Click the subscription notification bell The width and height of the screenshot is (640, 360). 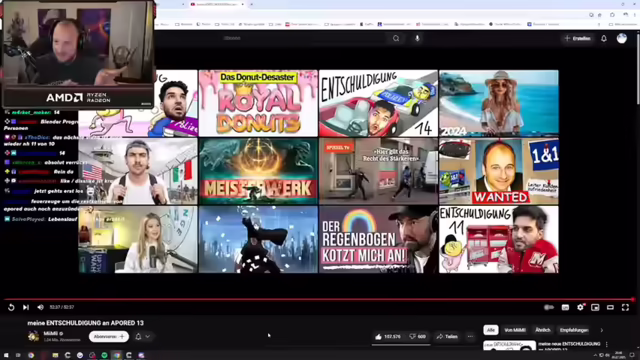point(138,336)
